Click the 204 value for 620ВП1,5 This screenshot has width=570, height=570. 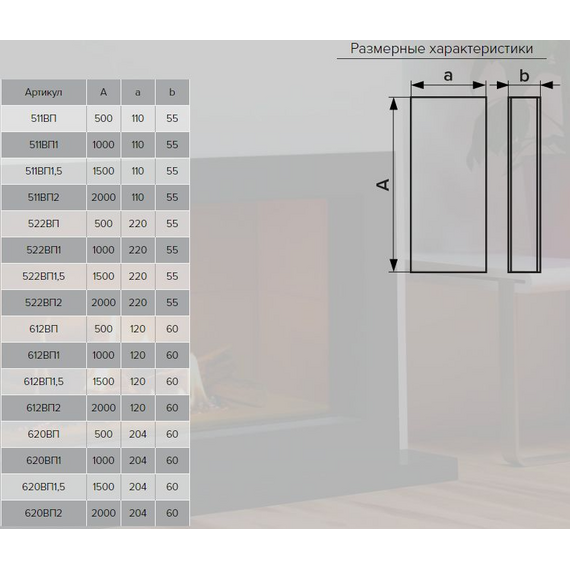[138, 487]
